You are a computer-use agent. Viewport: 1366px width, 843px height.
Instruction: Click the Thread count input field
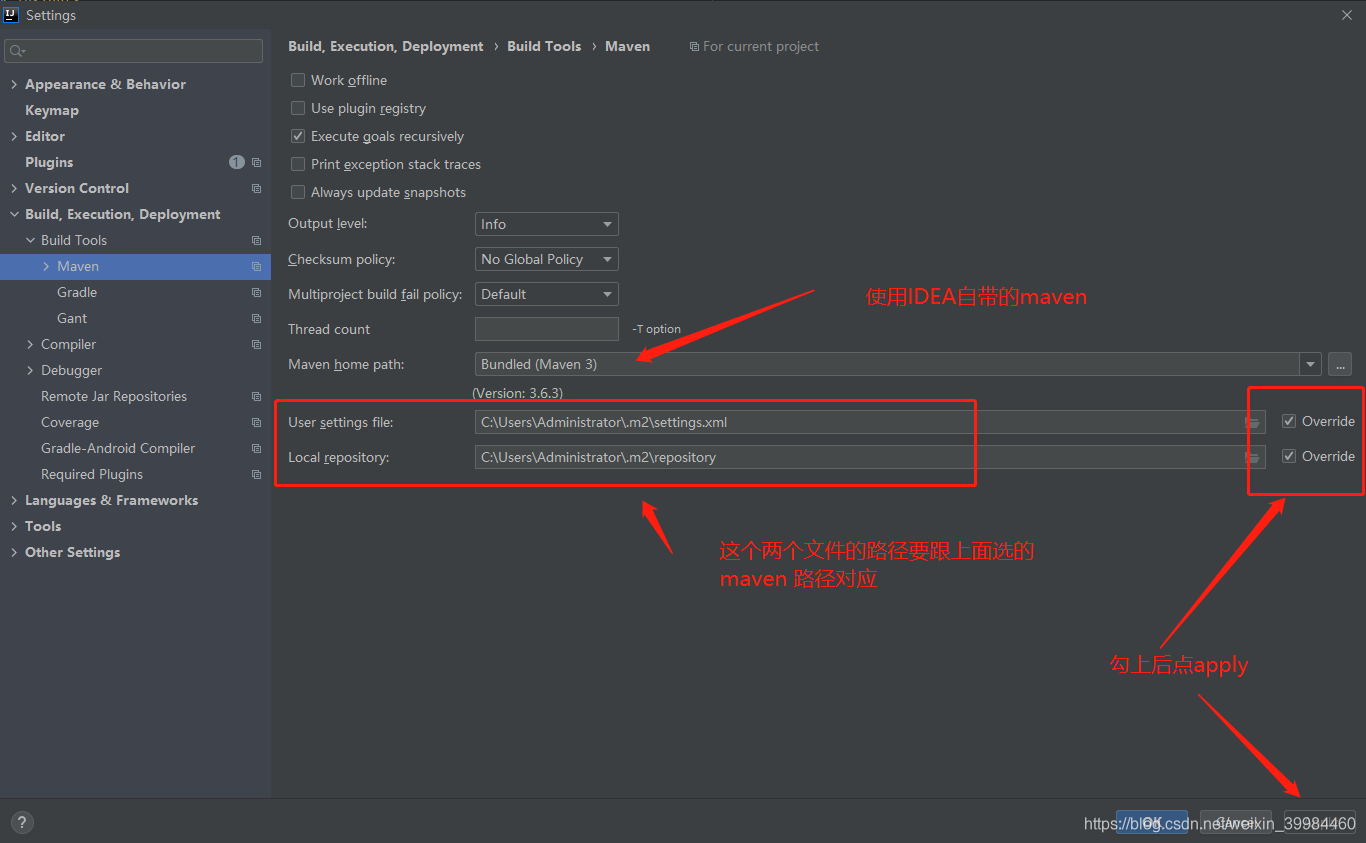coord(547,329)
